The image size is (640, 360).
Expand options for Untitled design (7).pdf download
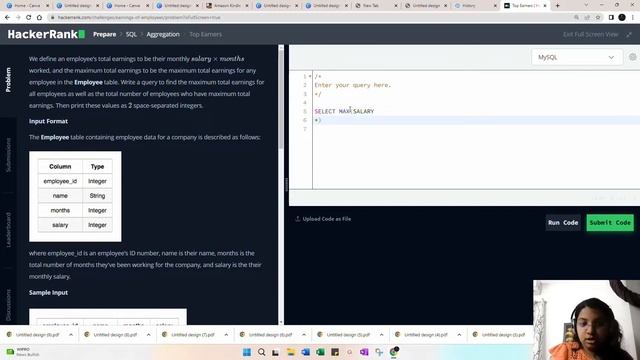coord(226,335)
